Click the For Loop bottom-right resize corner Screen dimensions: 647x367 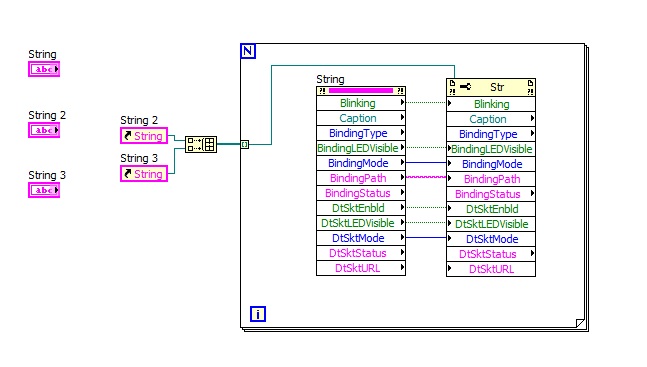[580, 323]
